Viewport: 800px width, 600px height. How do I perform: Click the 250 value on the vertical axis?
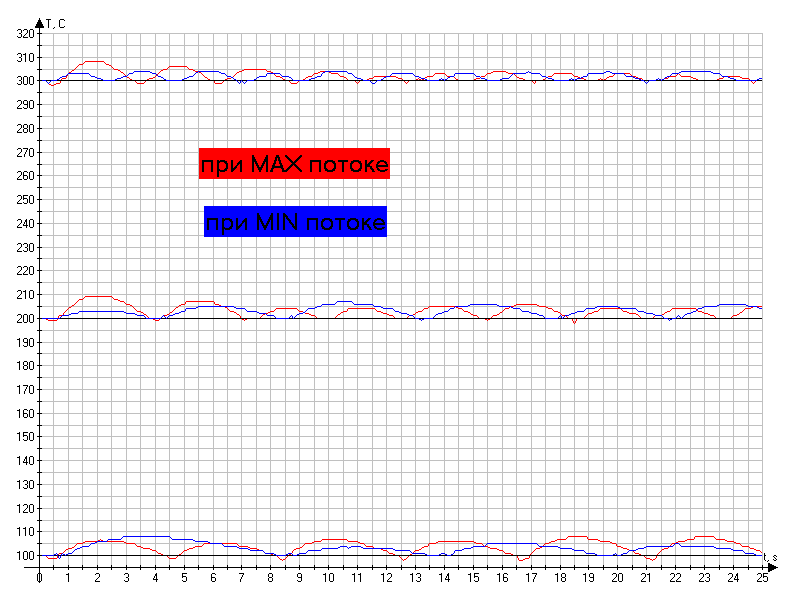pos(25,200)
